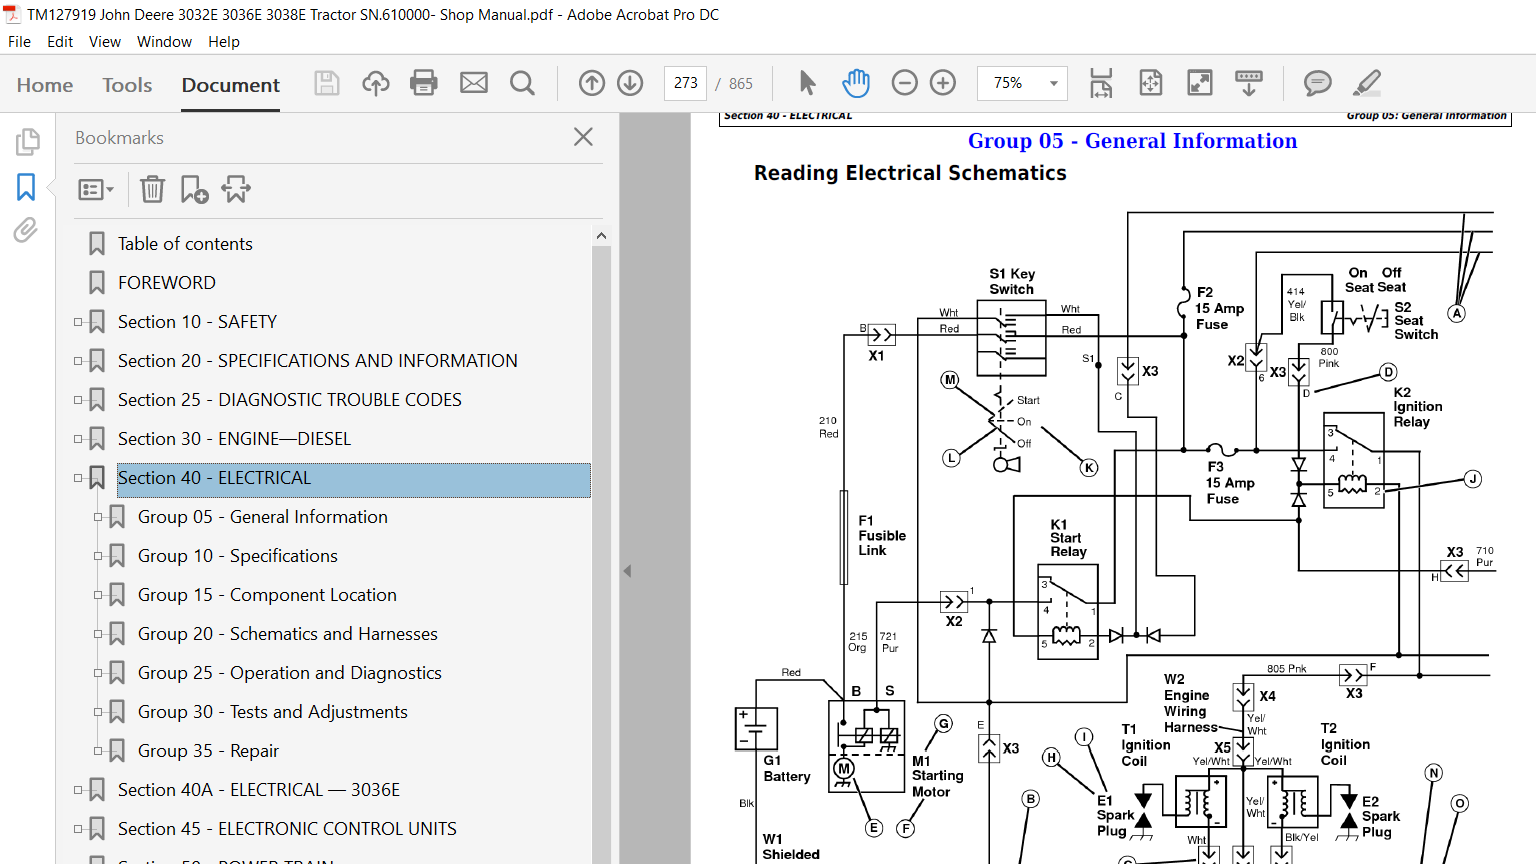The width and height of the screenshot is (1536, 864).
Task: Click find current bookmark icon
Action: 236,188
